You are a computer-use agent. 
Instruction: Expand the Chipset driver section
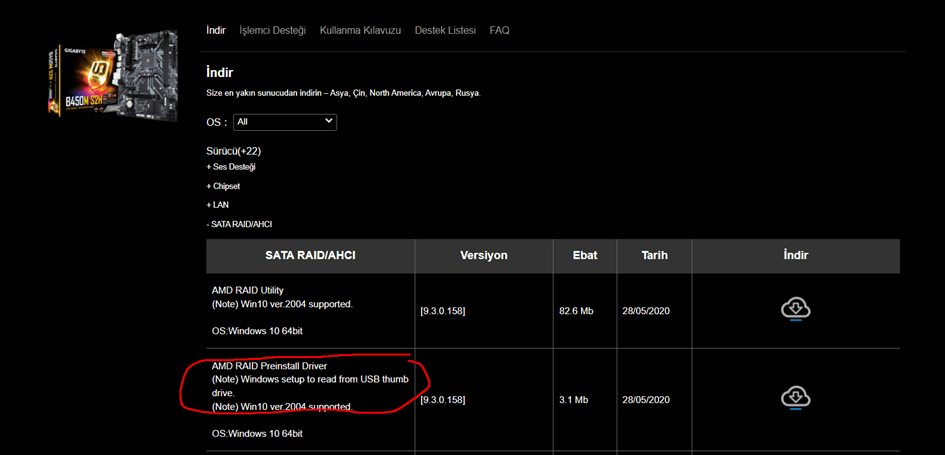click(223, 186)
